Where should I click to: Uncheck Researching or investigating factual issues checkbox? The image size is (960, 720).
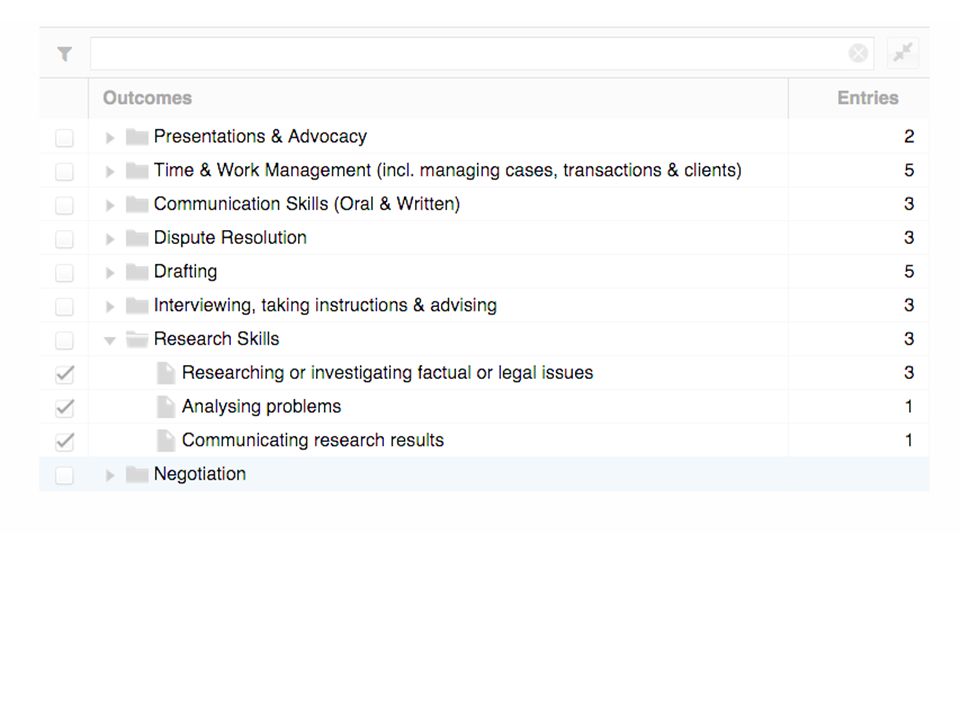click(64, 373)
